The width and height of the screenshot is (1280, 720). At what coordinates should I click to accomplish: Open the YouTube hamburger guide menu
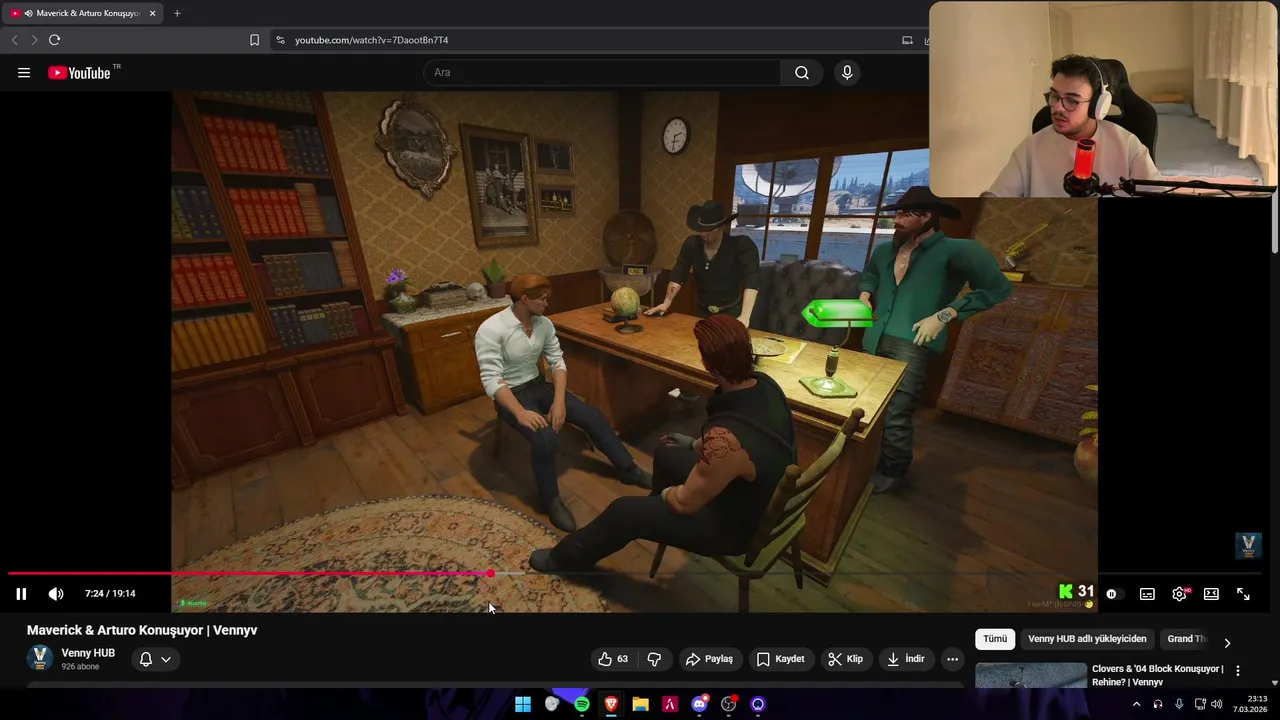pyautogui.click(x=24, y=73)
